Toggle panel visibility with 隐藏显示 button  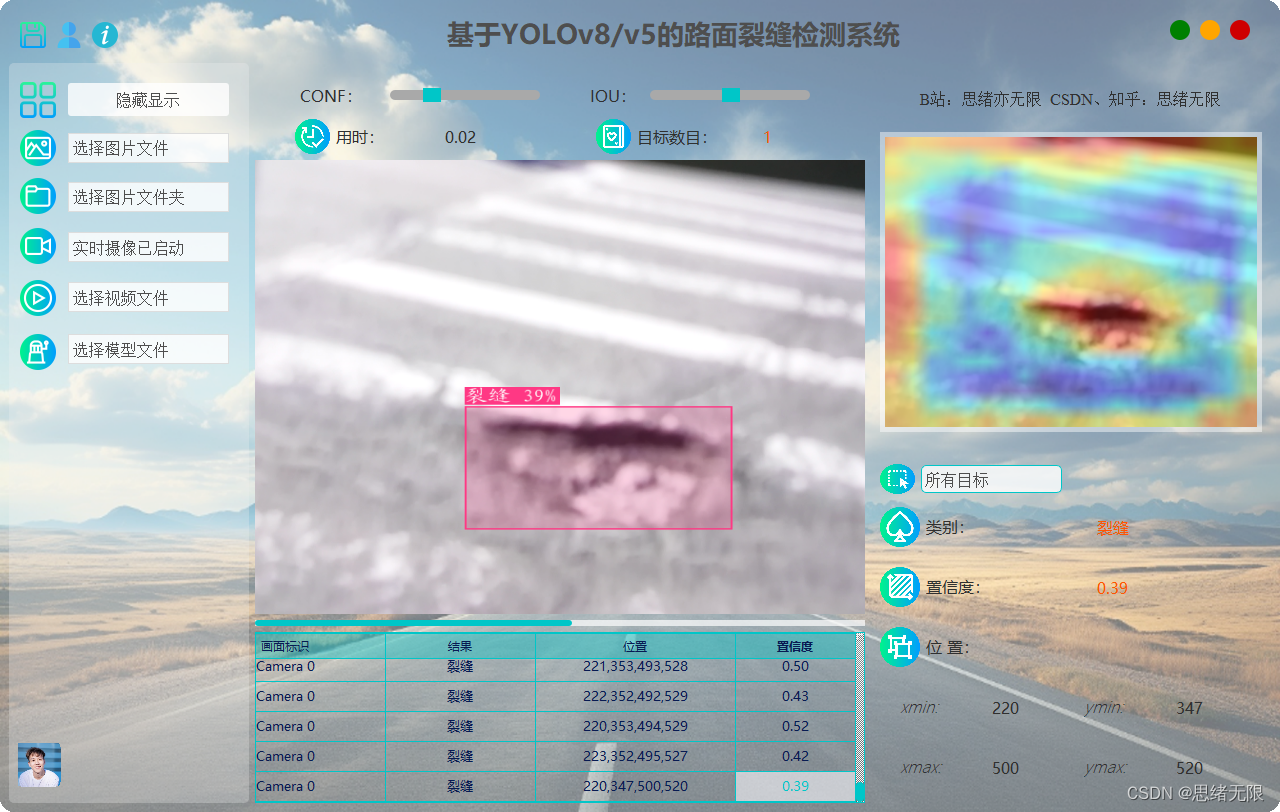[148, 99]
